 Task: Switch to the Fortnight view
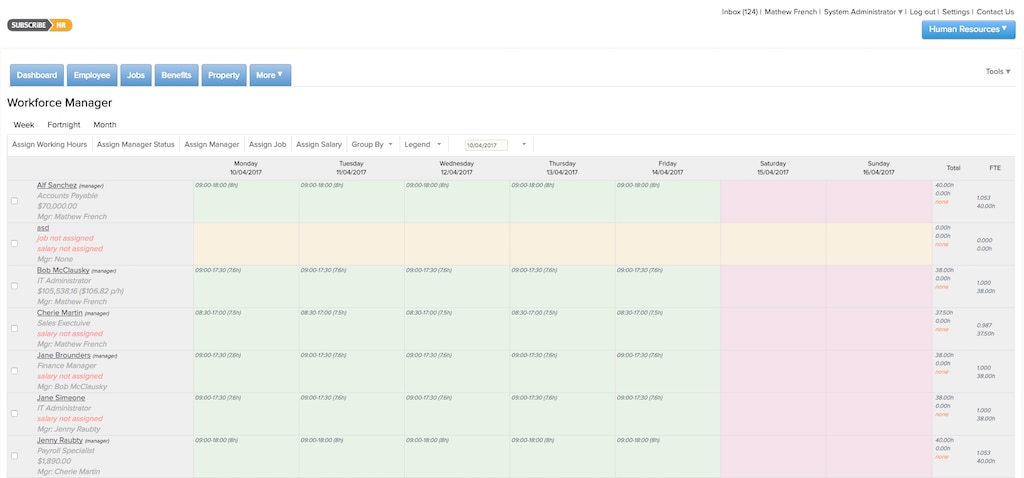point(64,125)
